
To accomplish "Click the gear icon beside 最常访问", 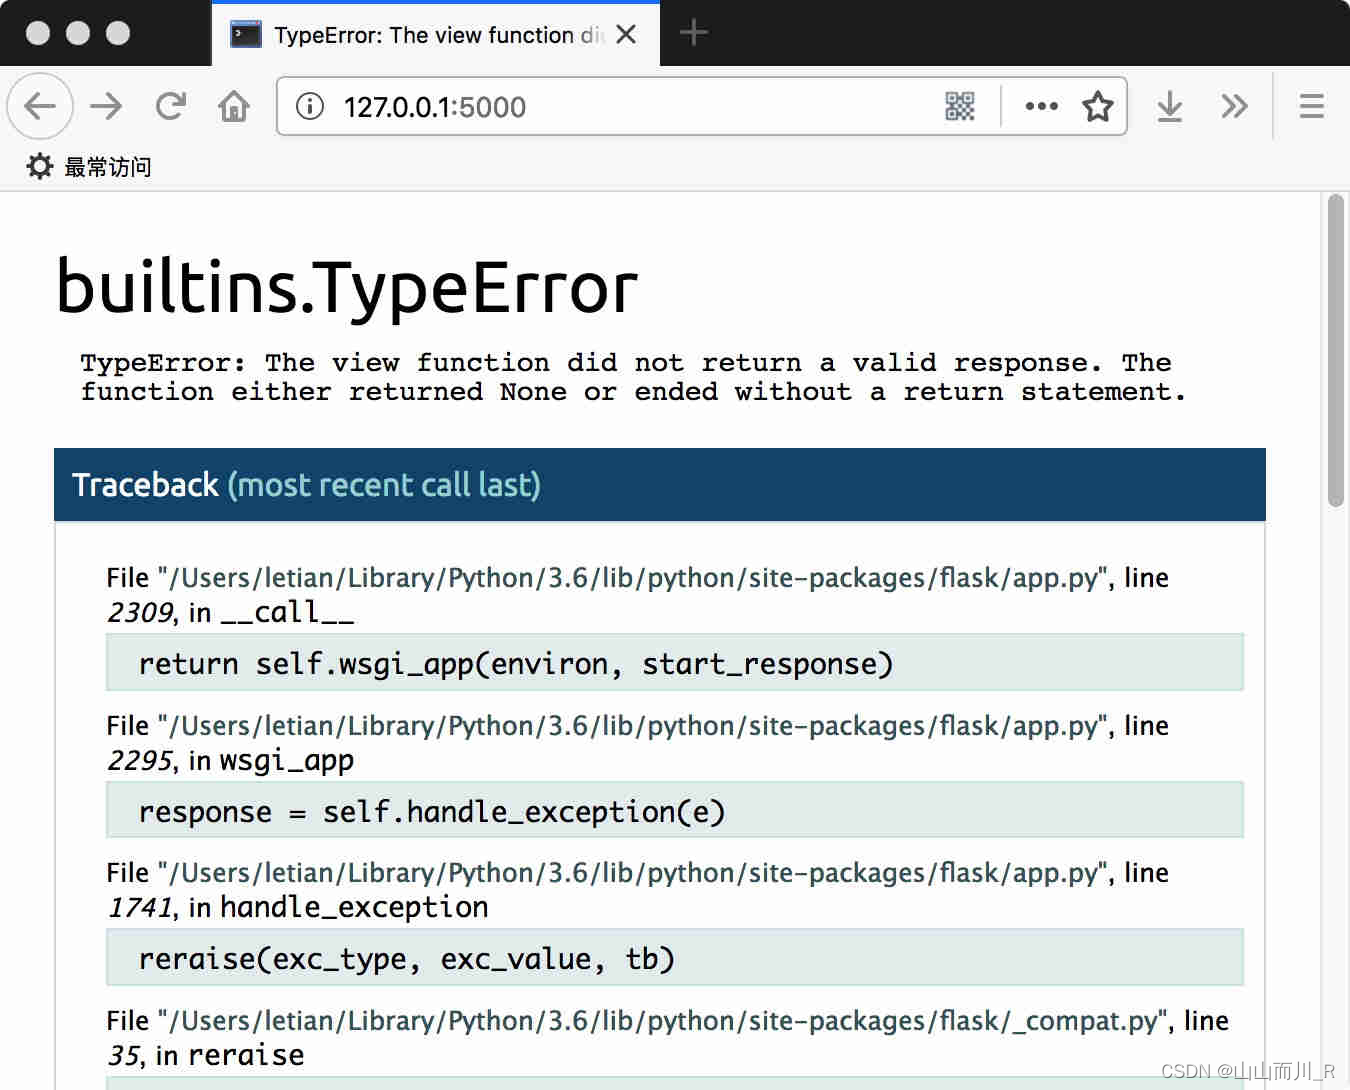I will (x=38, y=166).
